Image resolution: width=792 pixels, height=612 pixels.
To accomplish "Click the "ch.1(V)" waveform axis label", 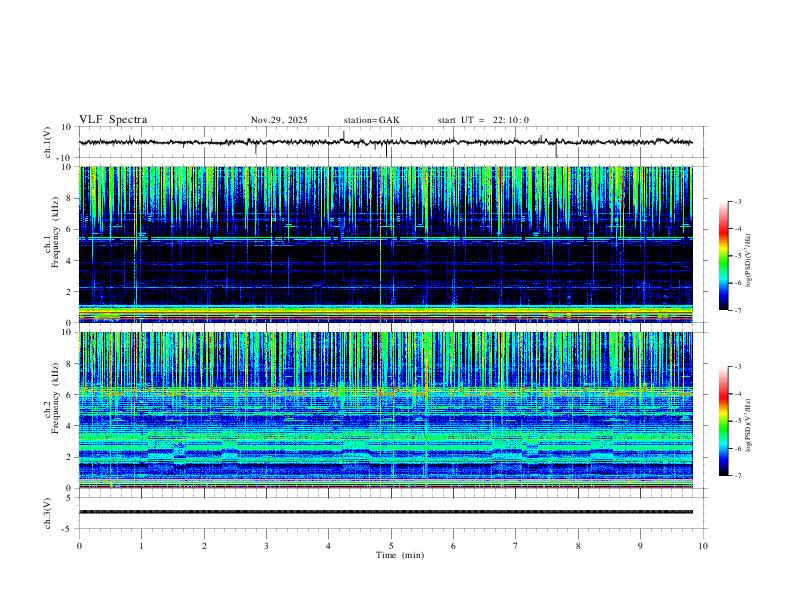I will click(48, 142).
